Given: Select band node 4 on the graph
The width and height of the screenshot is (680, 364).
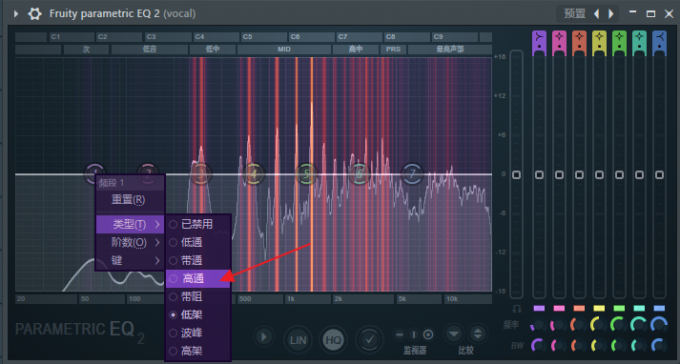Looking at the screenshot, I should (254, 174).
